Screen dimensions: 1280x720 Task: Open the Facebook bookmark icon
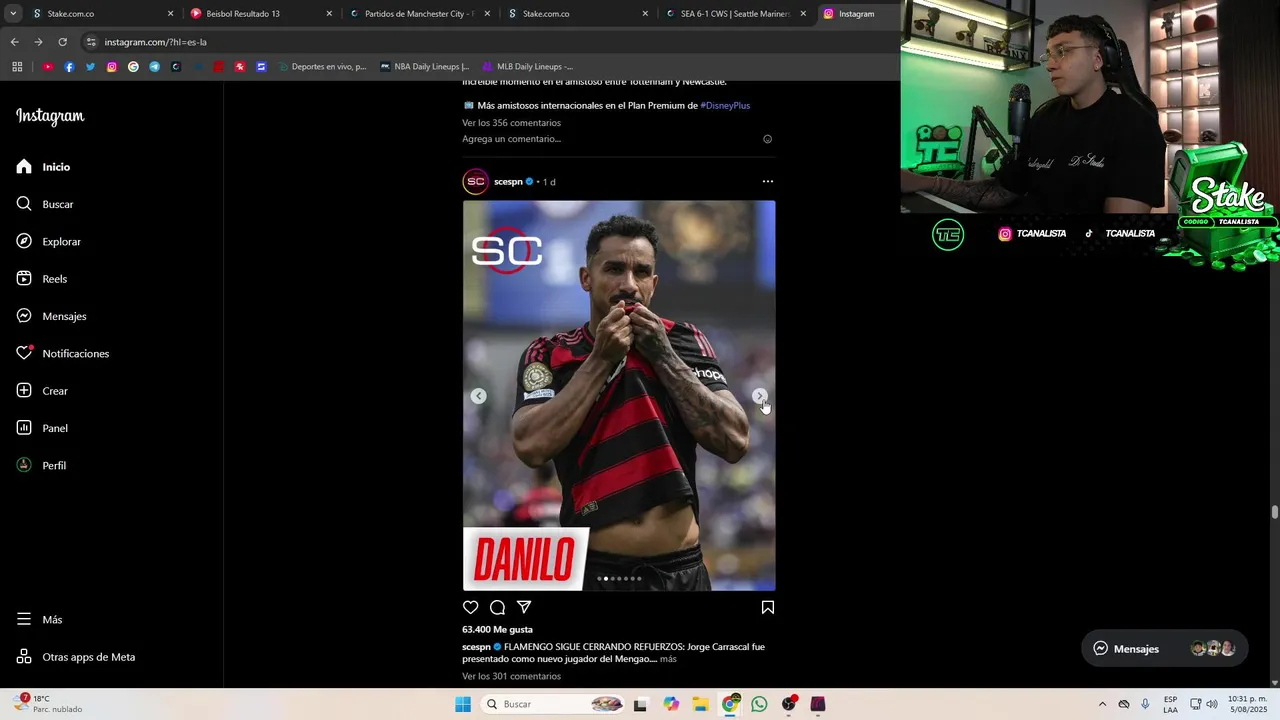click(69, 67)
